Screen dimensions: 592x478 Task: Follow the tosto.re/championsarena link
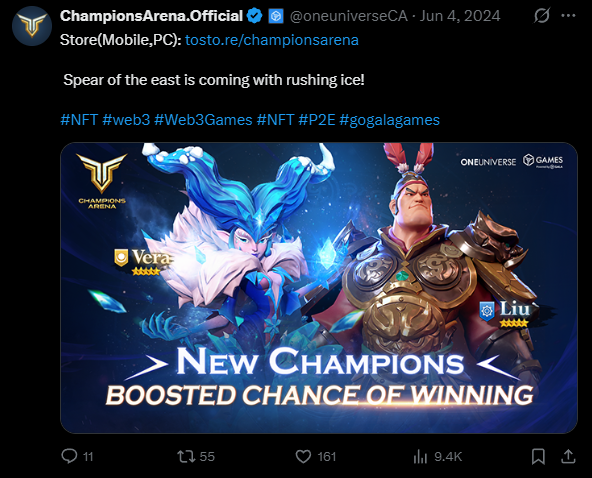pyautogui.click(x=272, y=40)
